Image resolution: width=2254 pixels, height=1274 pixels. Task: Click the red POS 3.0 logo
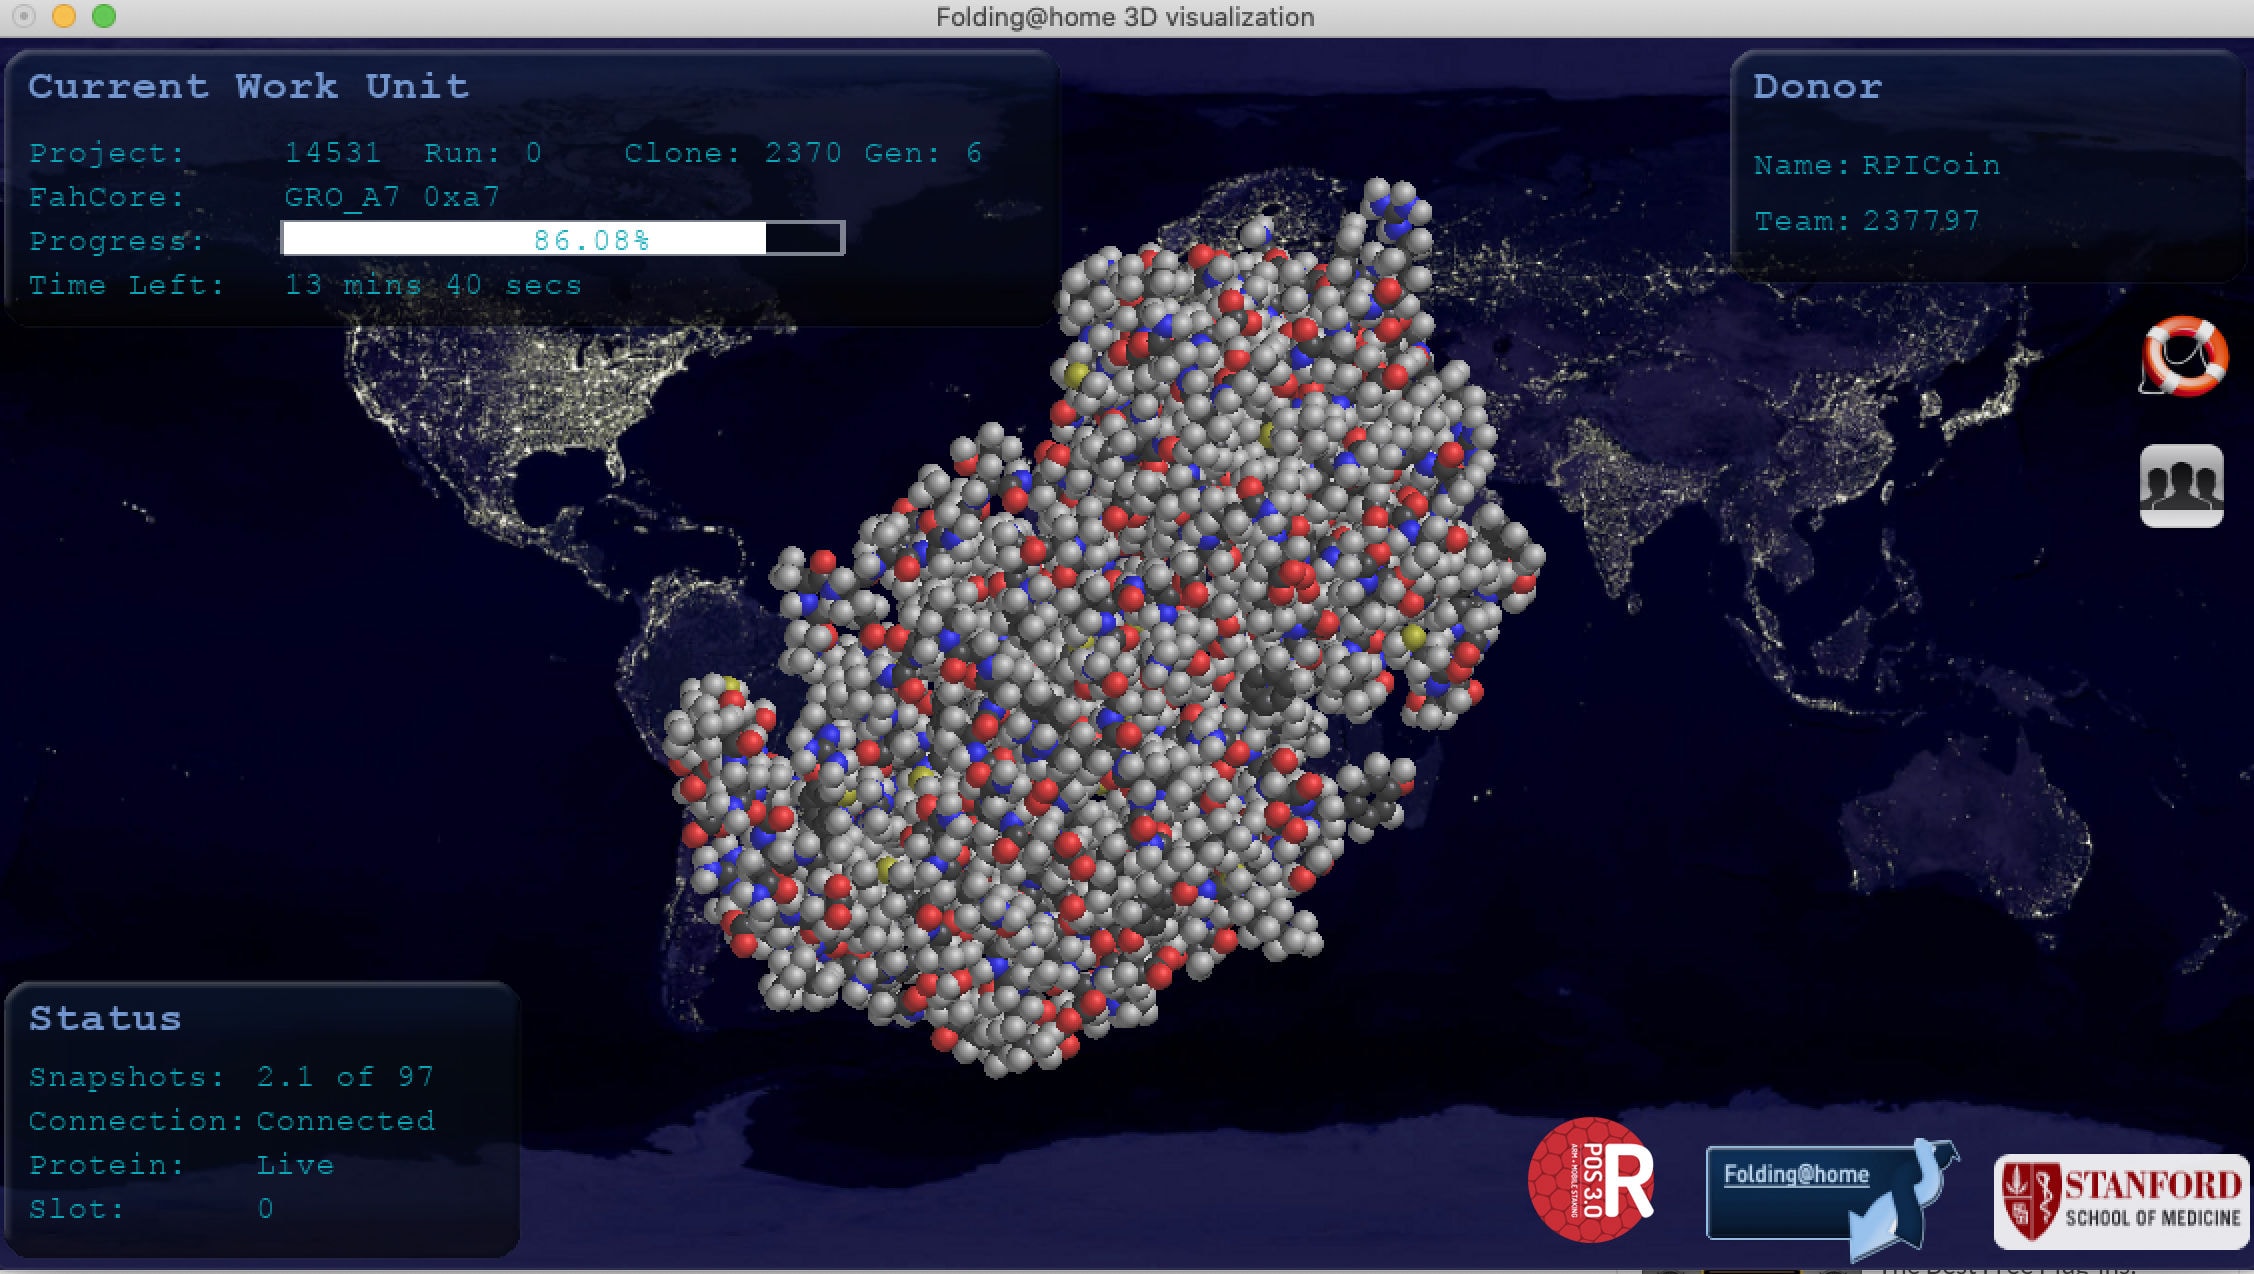pos(1590,1180)
